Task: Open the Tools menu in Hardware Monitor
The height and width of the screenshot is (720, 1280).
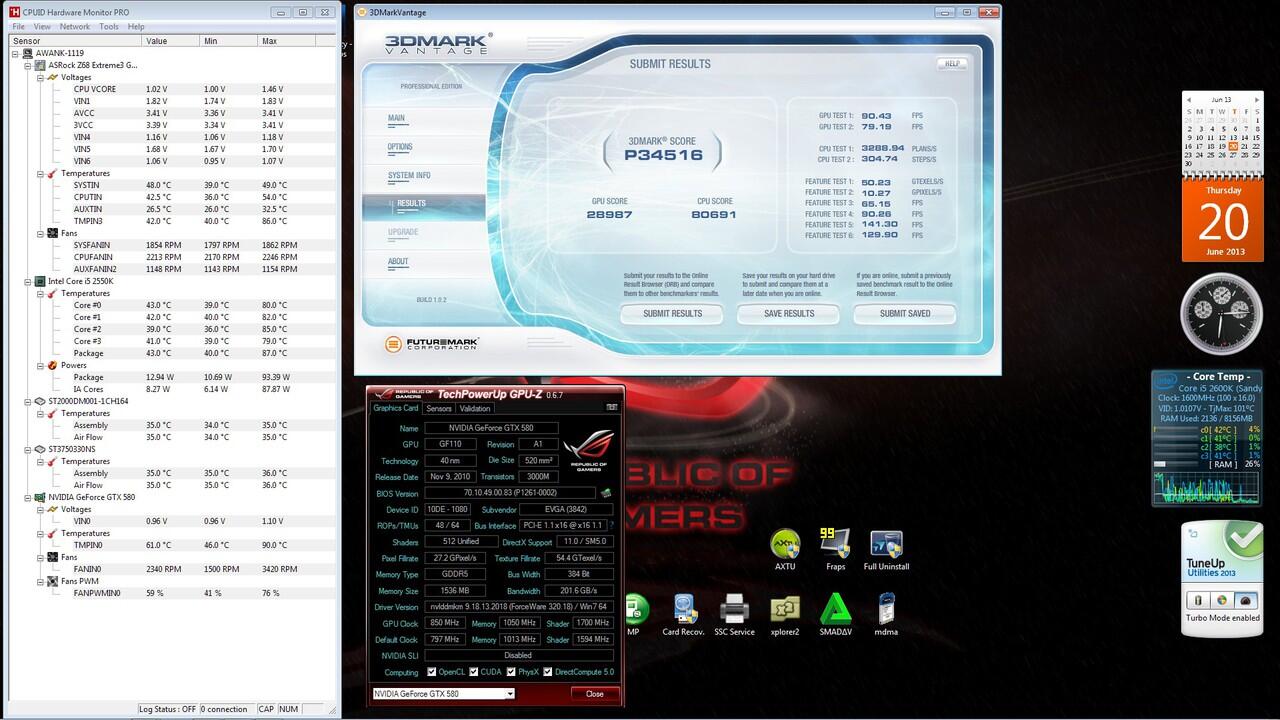Action: click(109, 27)
